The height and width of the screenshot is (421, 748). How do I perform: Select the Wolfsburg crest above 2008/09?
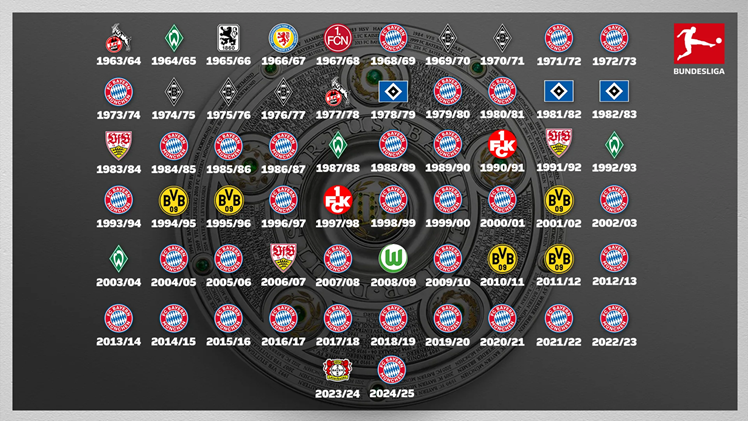[393, 258]
